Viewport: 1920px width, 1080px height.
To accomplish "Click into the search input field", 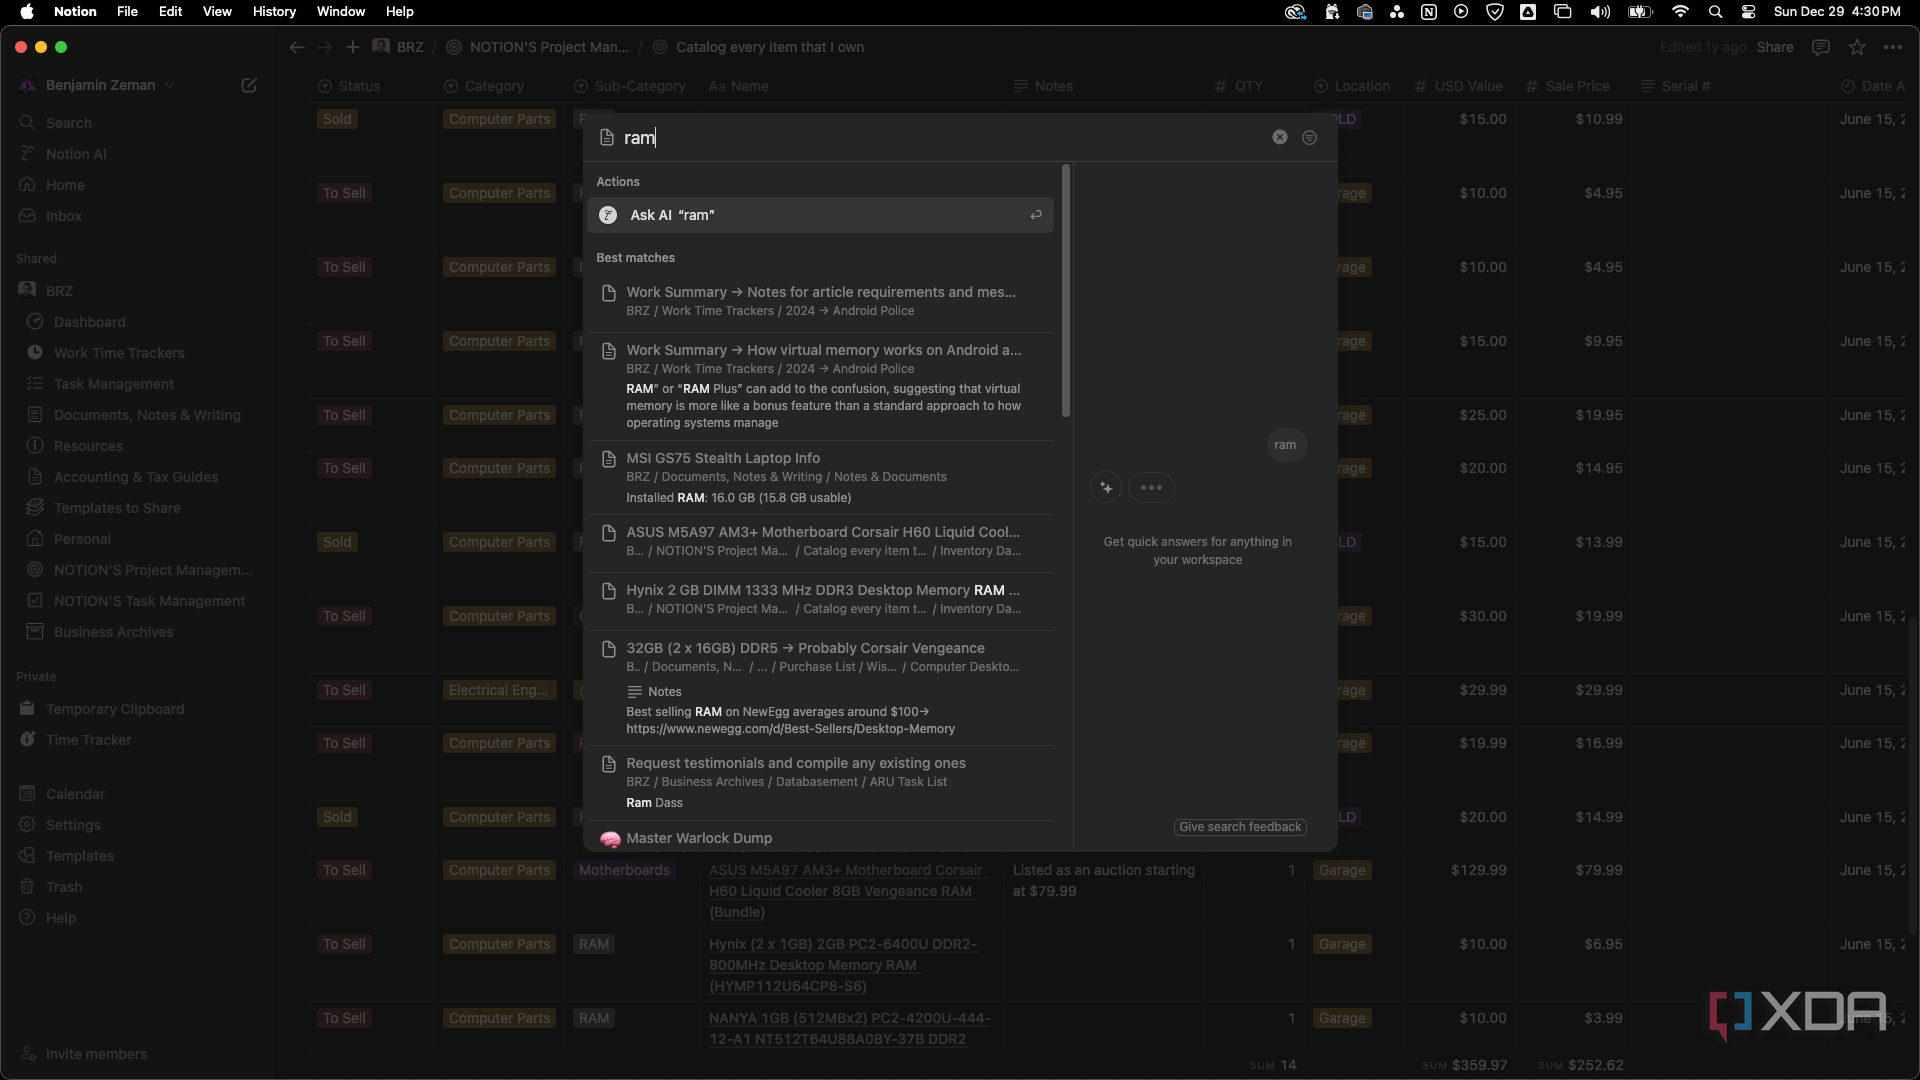I will 940,137.
